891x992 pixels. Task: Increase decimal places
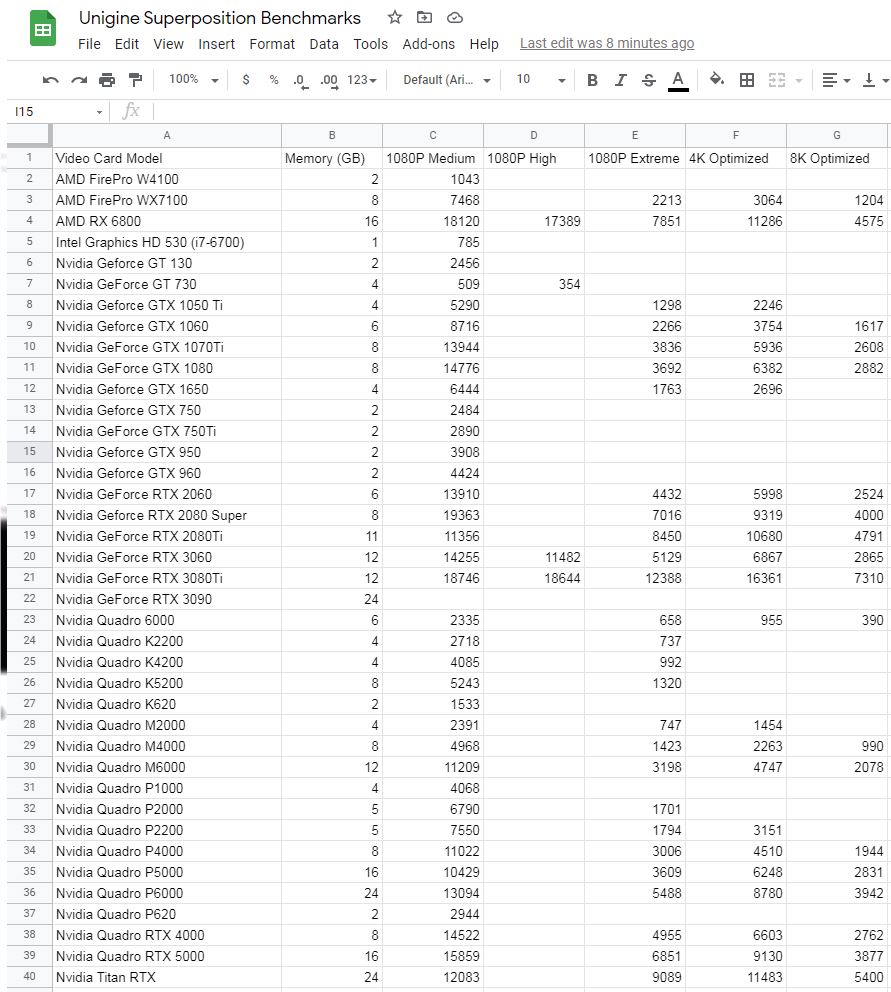[329, 81]
